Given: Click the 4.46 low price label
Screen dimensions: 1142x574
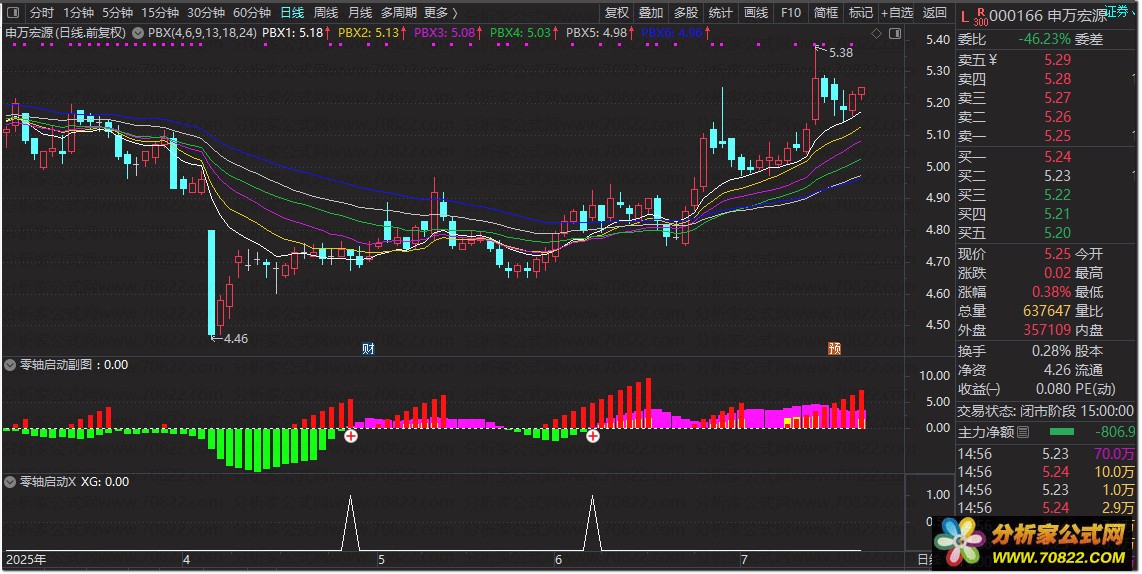Looking at the screenshot, I should [236, 339].
